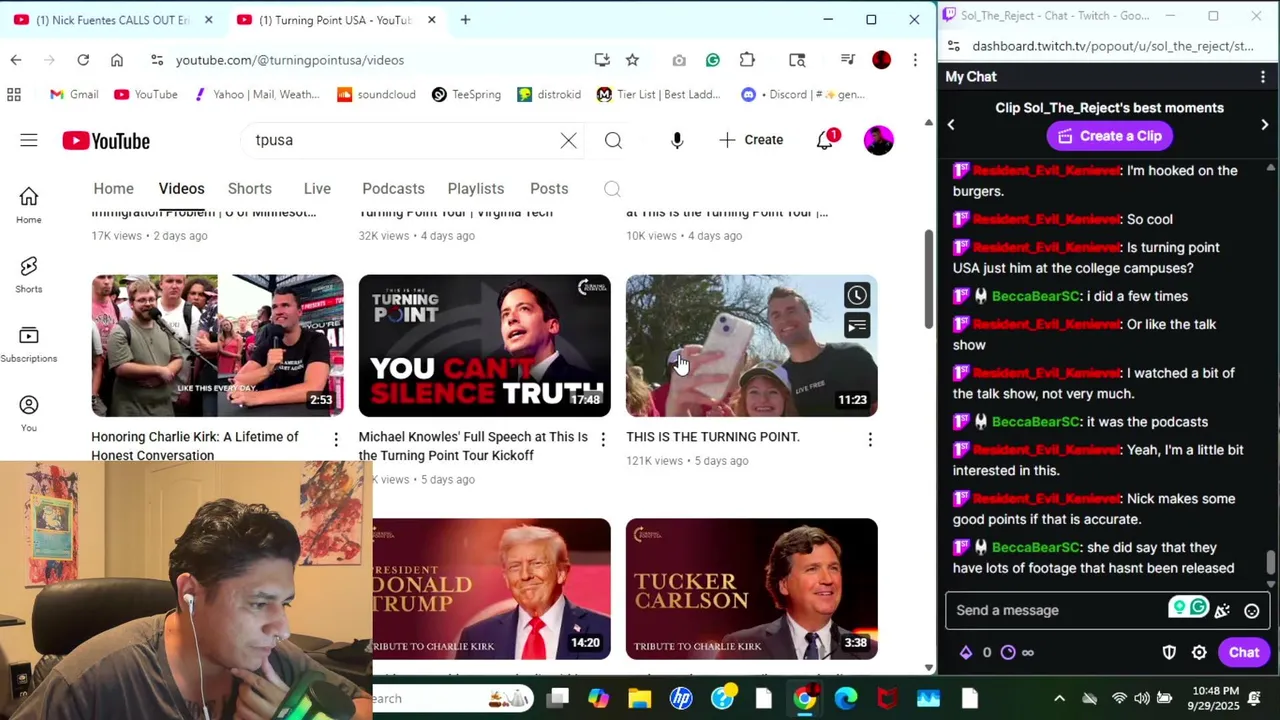Image resolution: width=1280 pixels, height=720 pixels.
Task: Open the YouTube guide hamburger menu
Action: tap(28, 140)
